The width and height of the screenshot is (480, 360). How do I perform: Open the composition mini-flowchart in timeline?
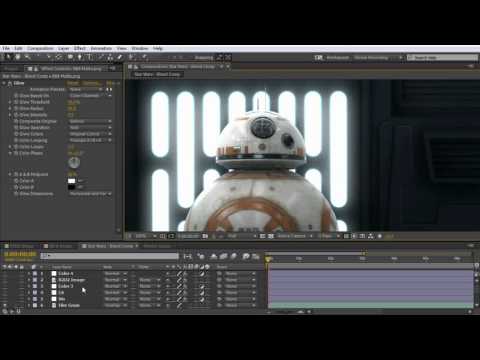[188, 256]
